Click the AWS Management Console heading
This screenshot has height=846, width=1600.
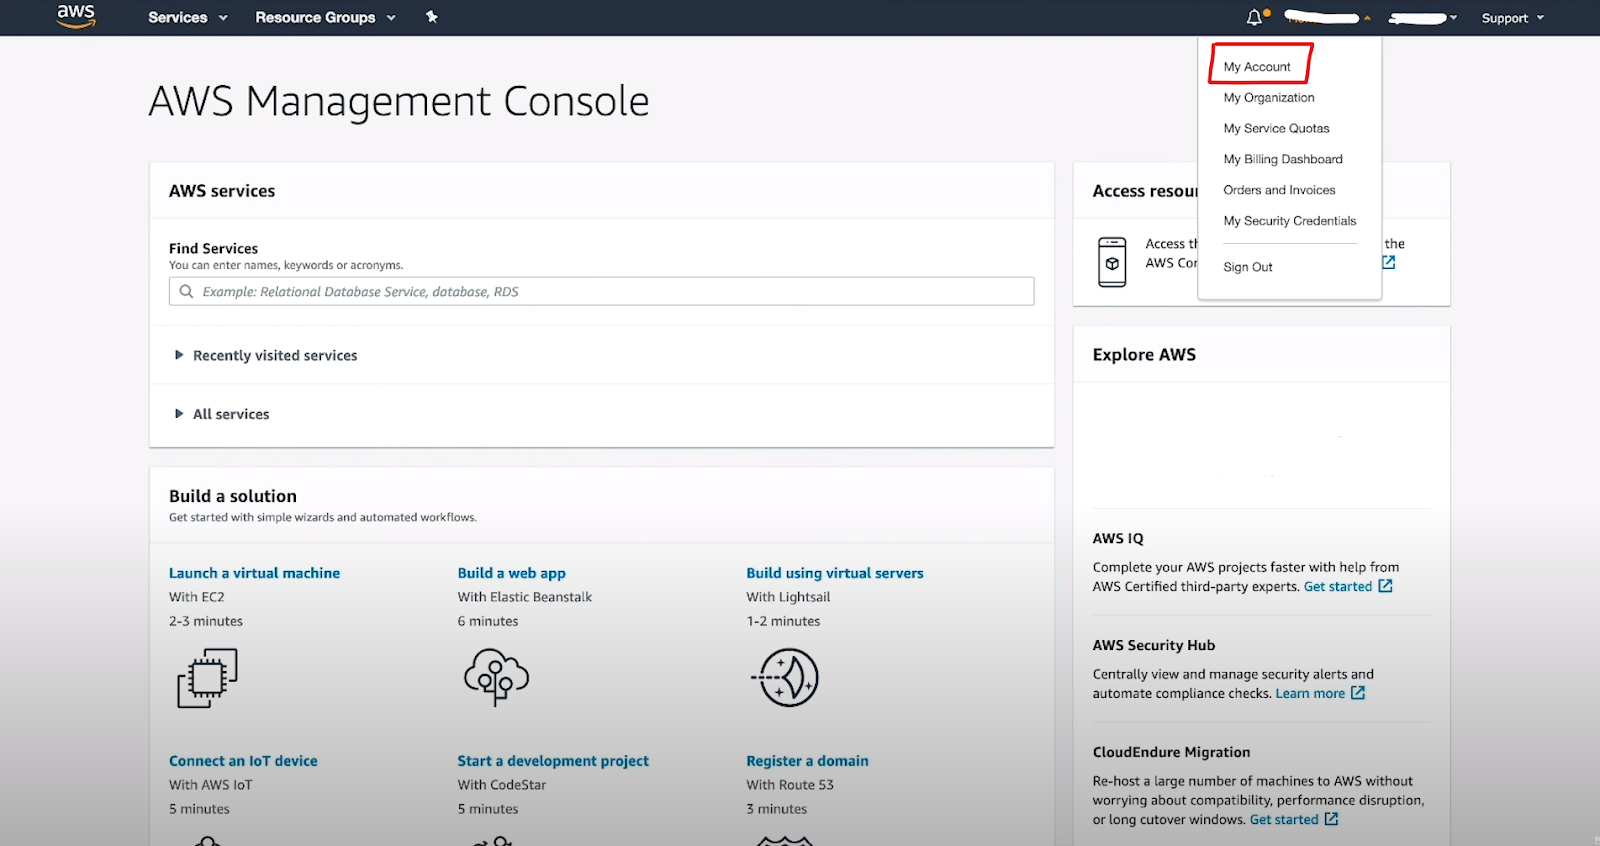(x=399, y=101)
